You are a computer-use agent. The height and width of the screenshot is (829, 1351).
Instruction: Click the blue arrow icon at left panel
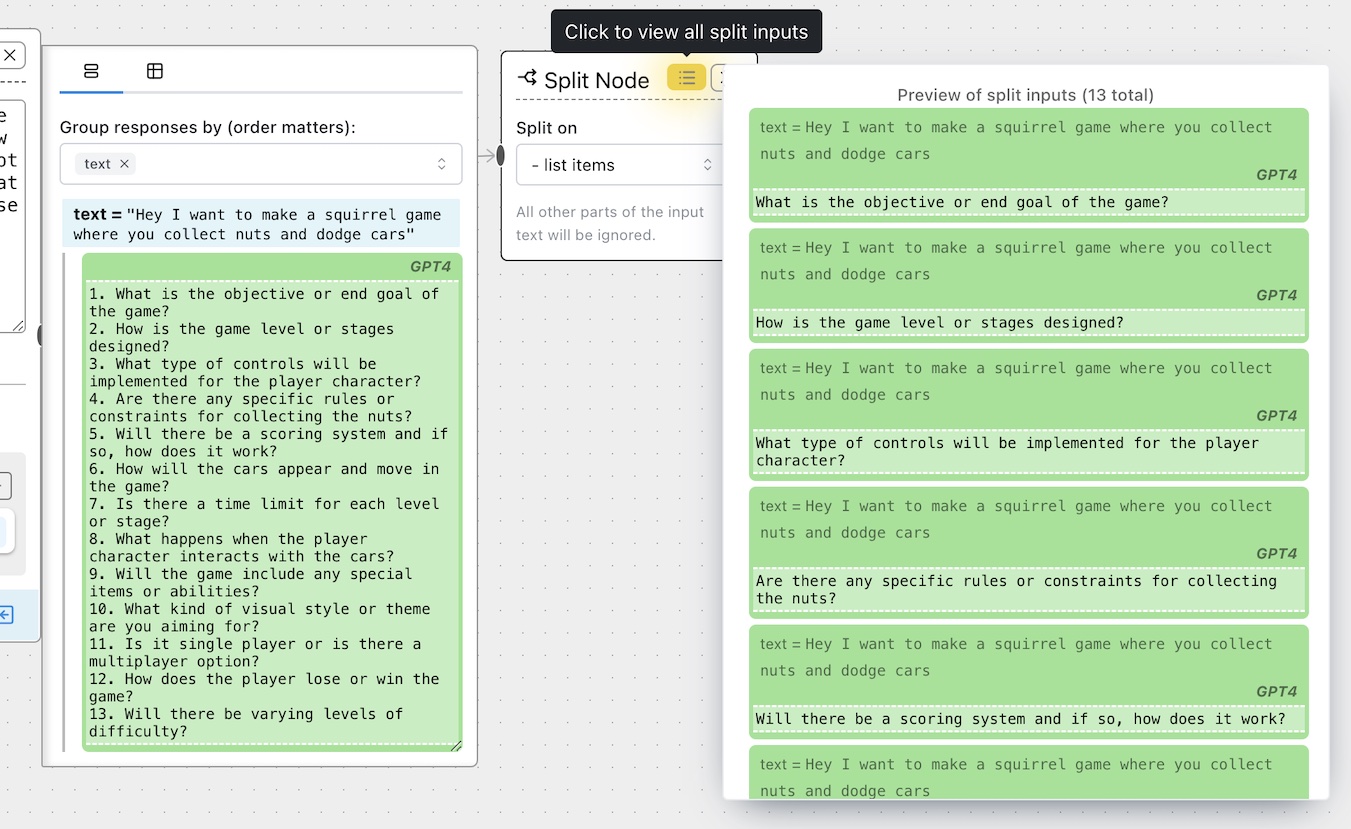[6, 615]
